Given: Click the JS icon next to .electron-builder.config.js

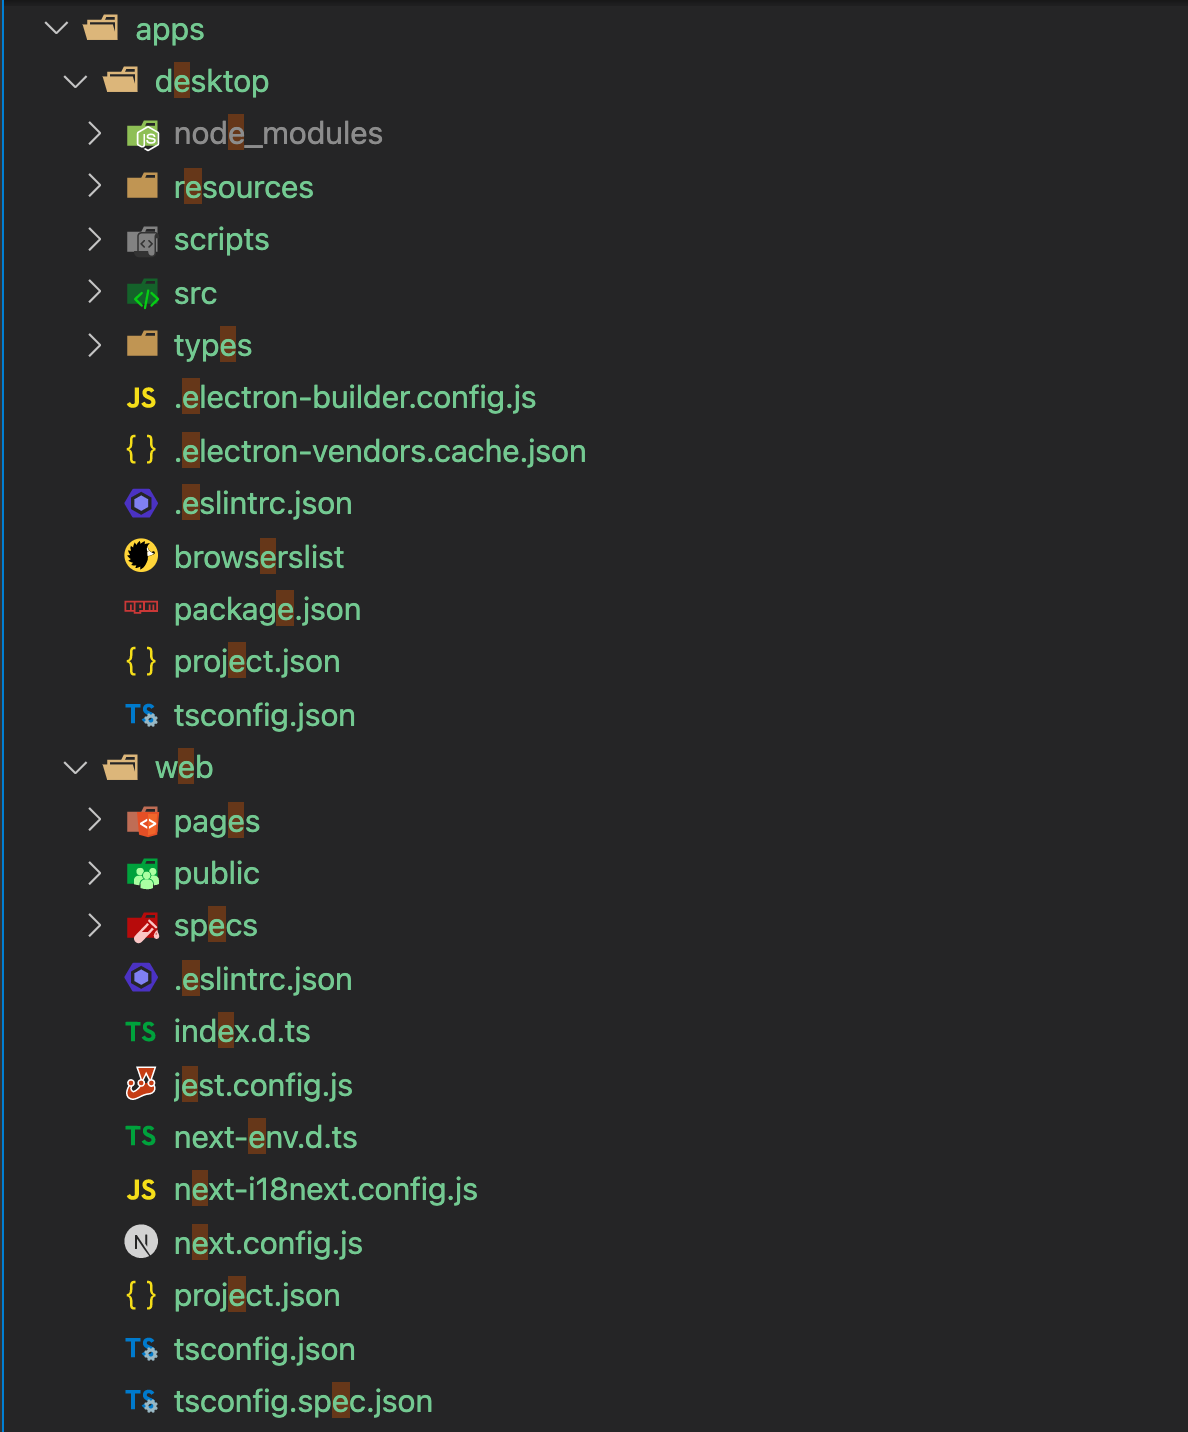Looking at the screenshot, I should click(141, 397).
